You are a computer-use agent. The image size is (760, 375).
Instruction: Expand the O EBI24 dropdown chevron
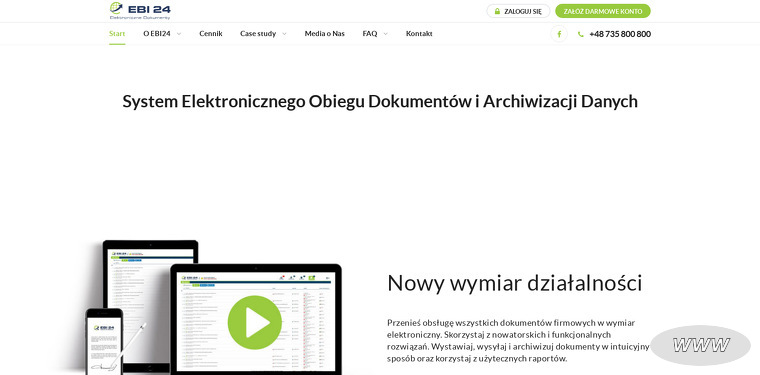click(179, 34)
